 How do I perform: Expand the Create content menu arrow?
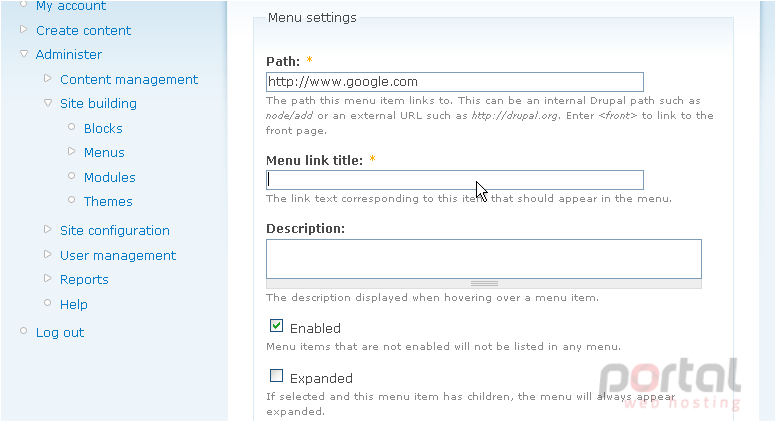coord(23,30)
